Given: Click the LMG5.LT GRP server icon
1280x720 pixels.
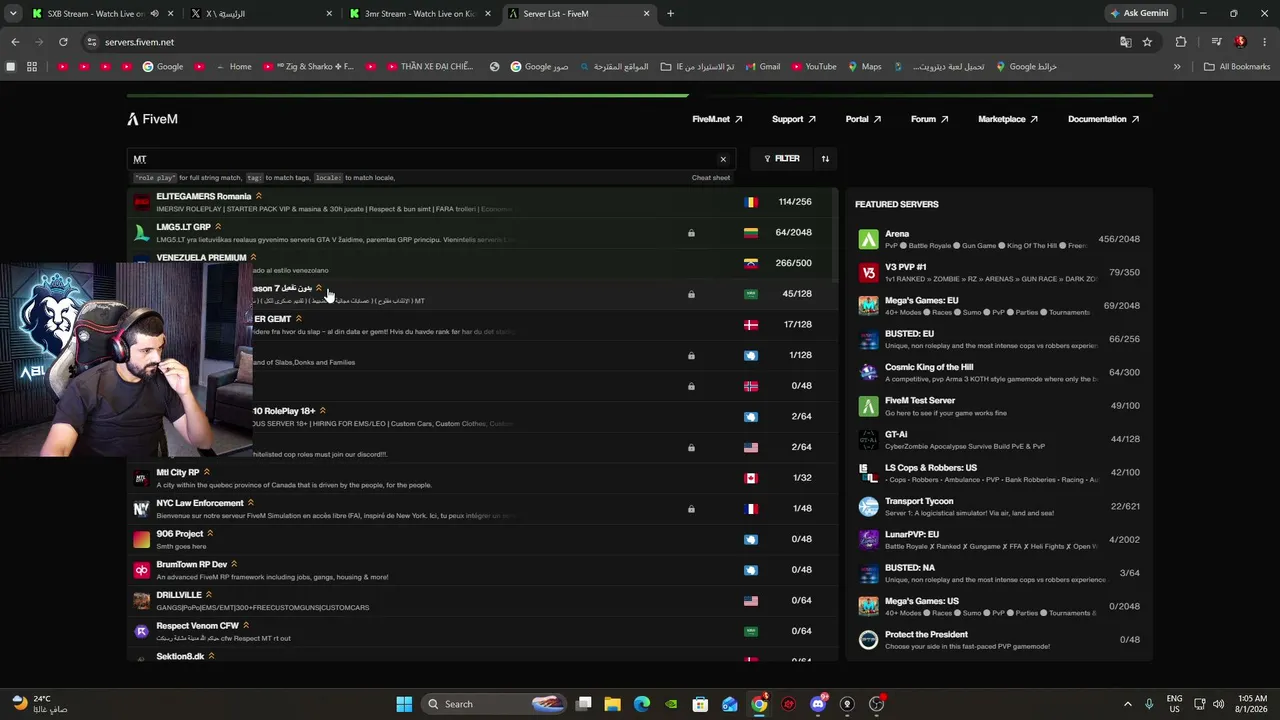Looking at the screenshot, I should [142, 233].
